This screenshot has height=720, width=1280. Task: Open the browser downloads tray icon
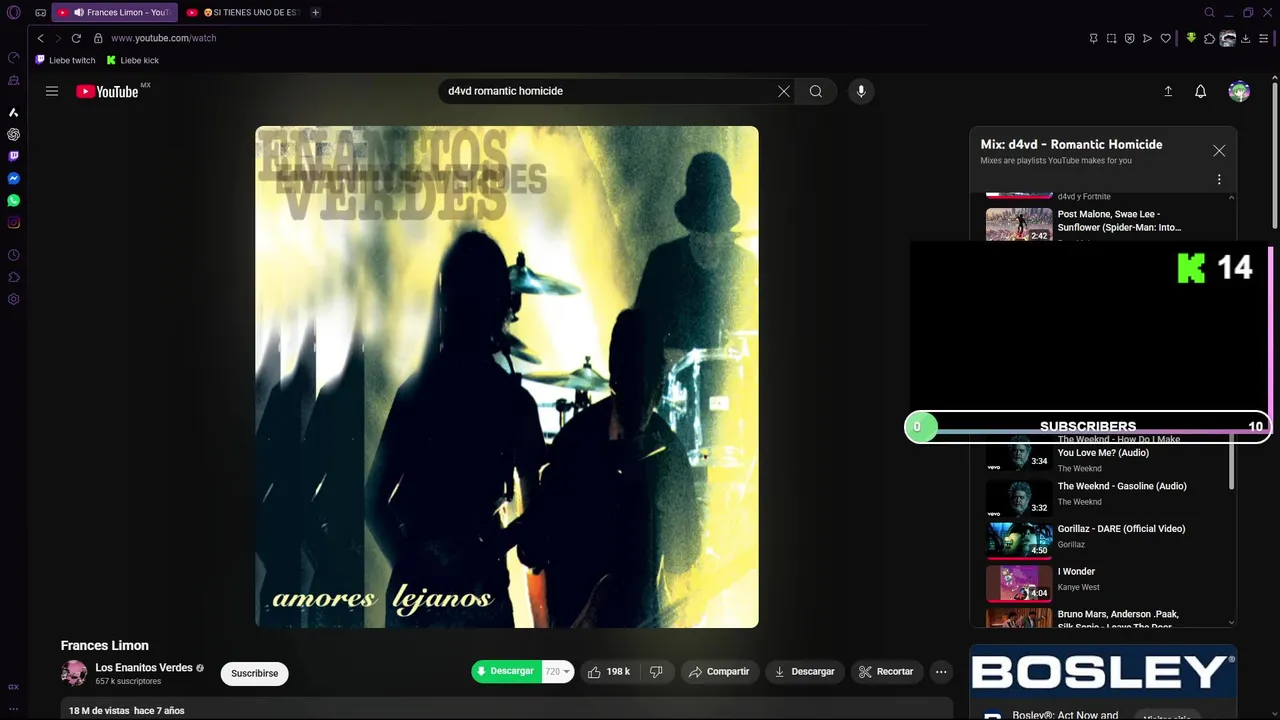[x=1246, y=38]
